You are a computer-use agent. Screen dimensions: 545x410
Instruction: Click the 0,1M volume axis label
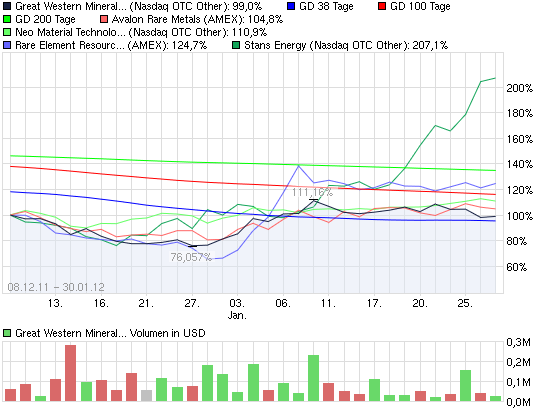pos(518,382)
